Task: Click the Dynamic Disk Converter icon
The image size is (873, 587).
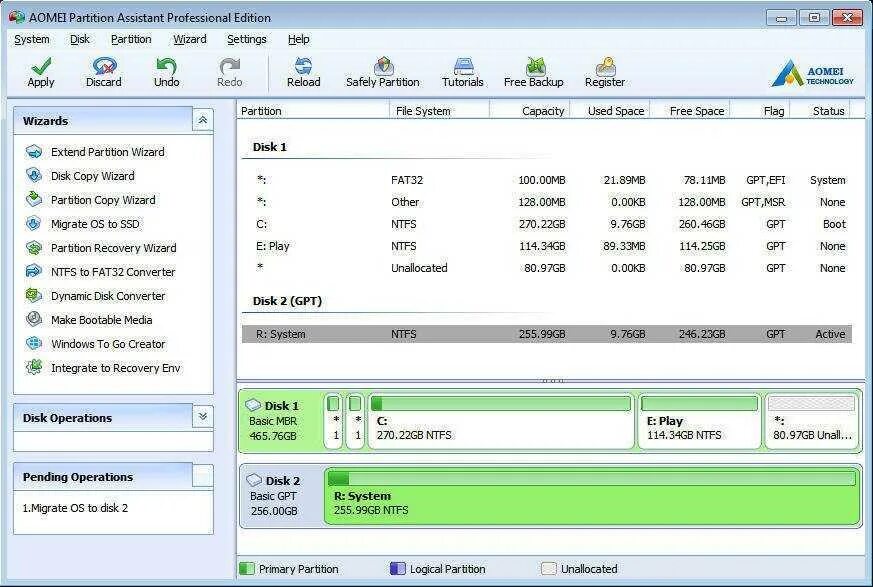Action: click(34, 295)
